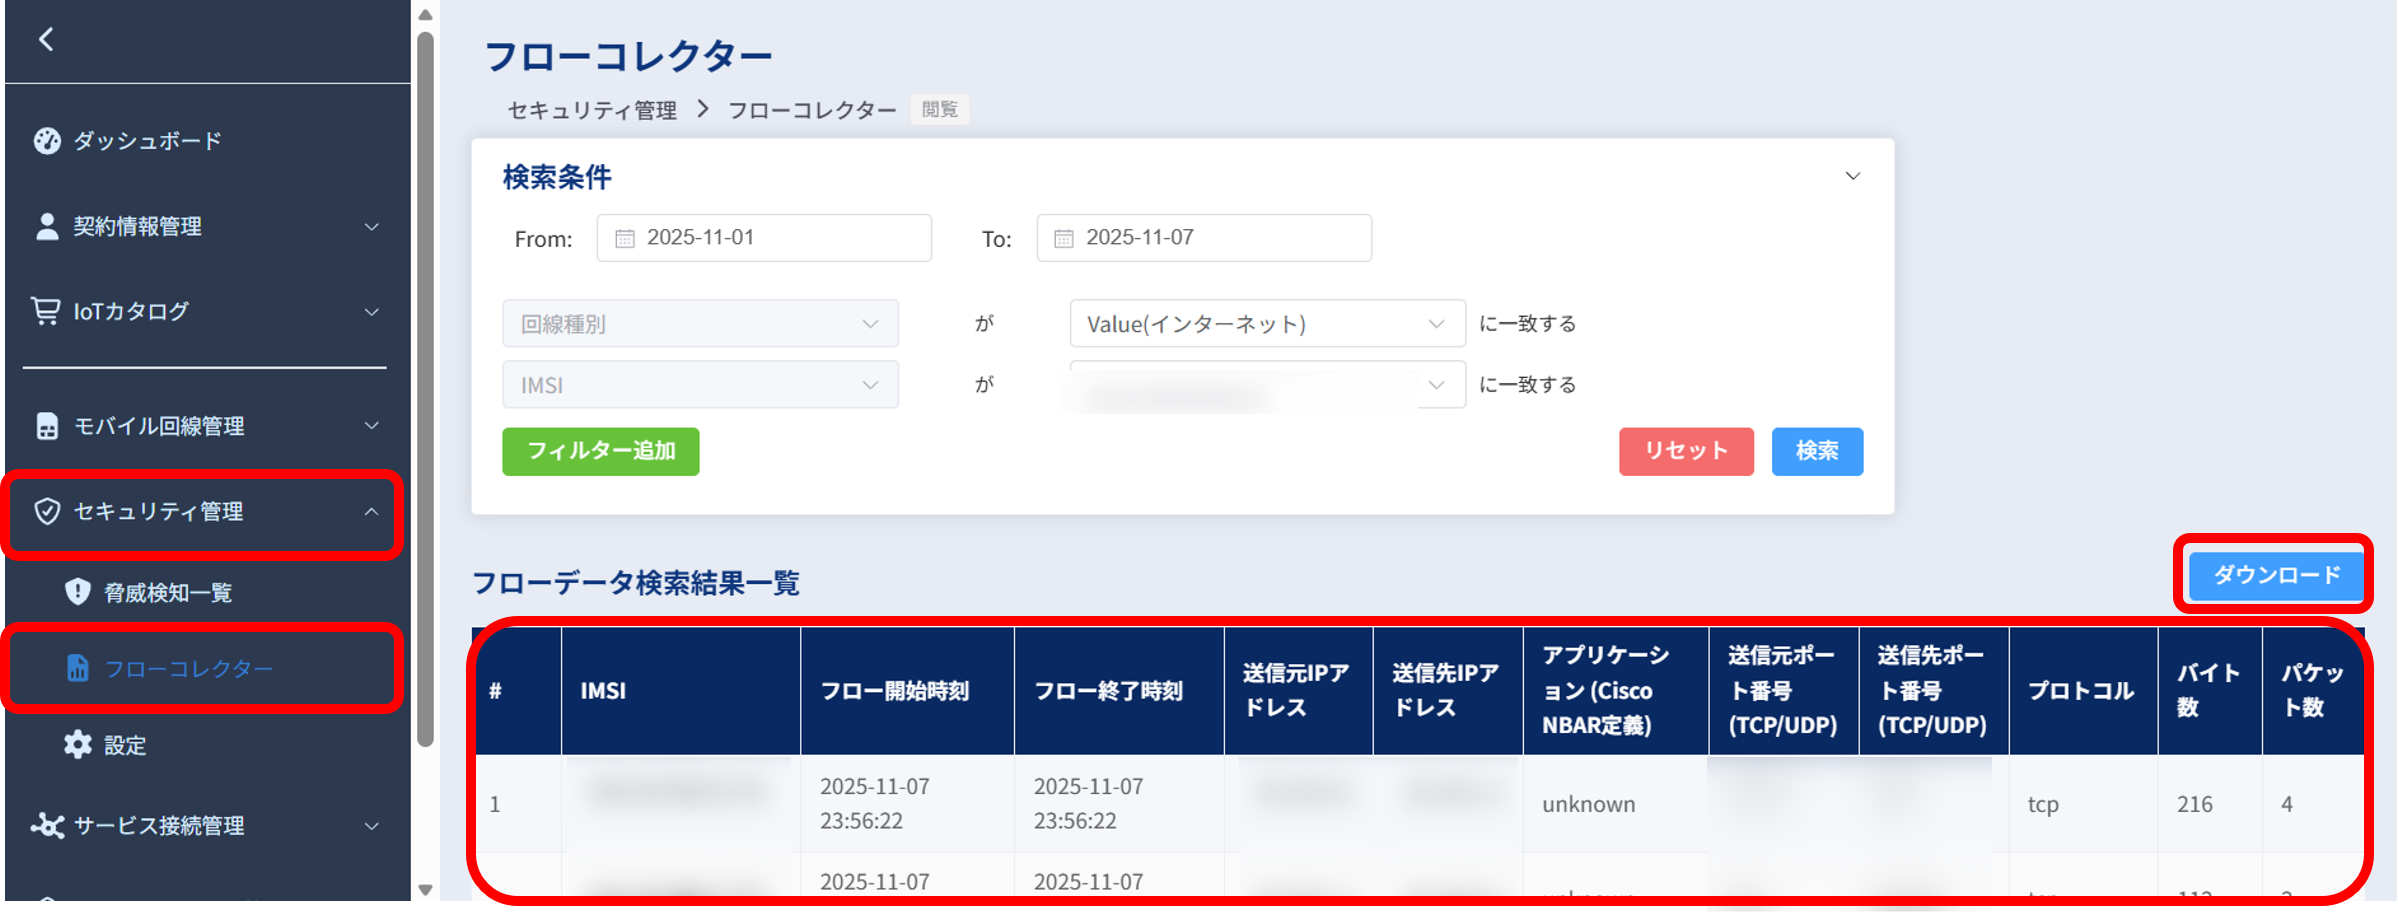Click the サービス接続管理 network icon
2398x913 pixels.
pyautogui.click(x=45, y=824)
